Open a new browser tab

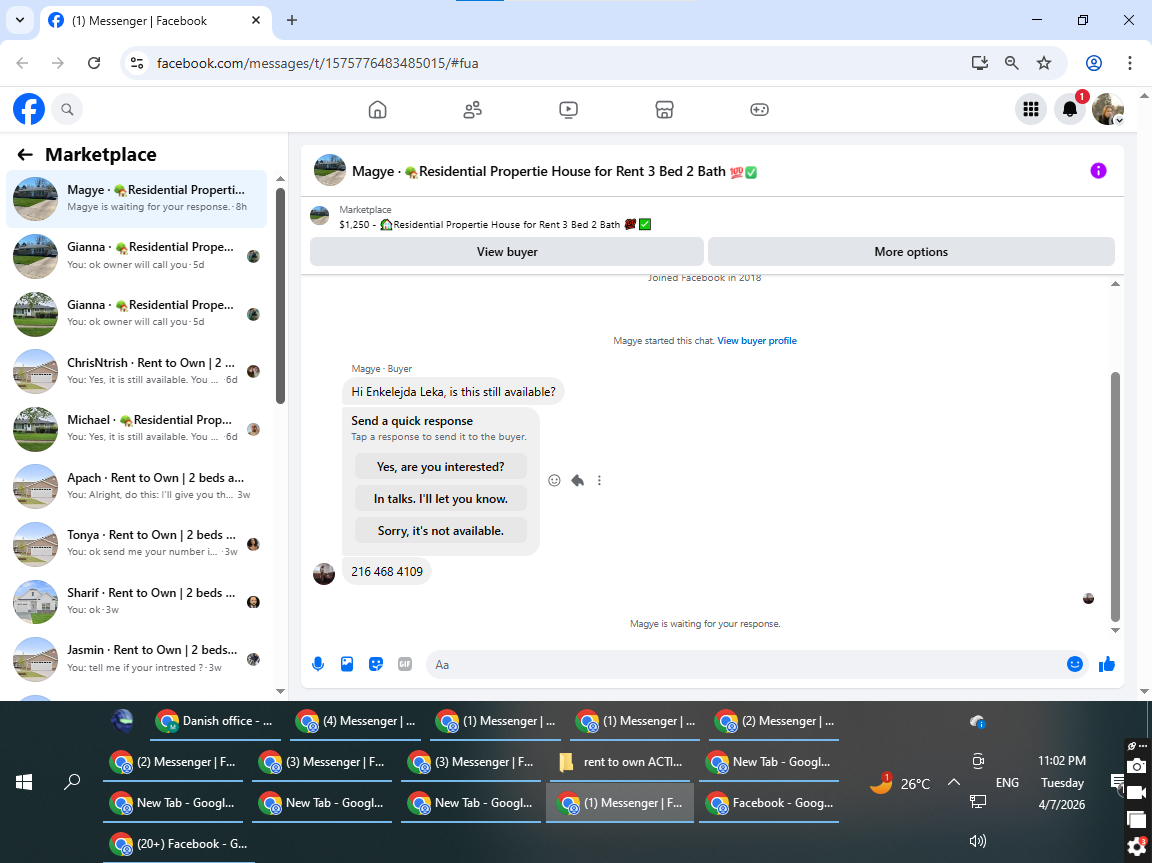point(292,21)
